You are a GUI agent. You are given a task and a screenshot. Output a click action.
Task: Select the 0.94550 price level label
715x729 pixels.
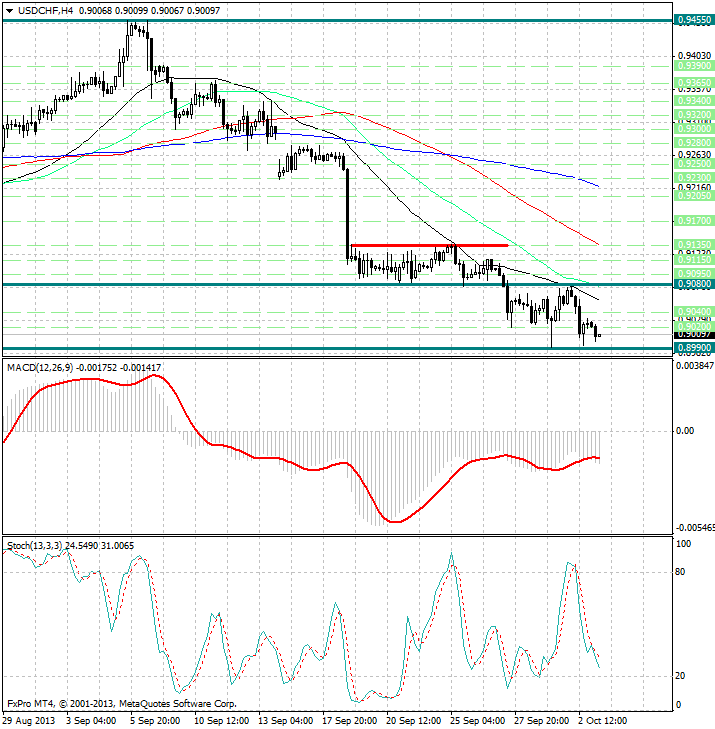tap(694, 20)
